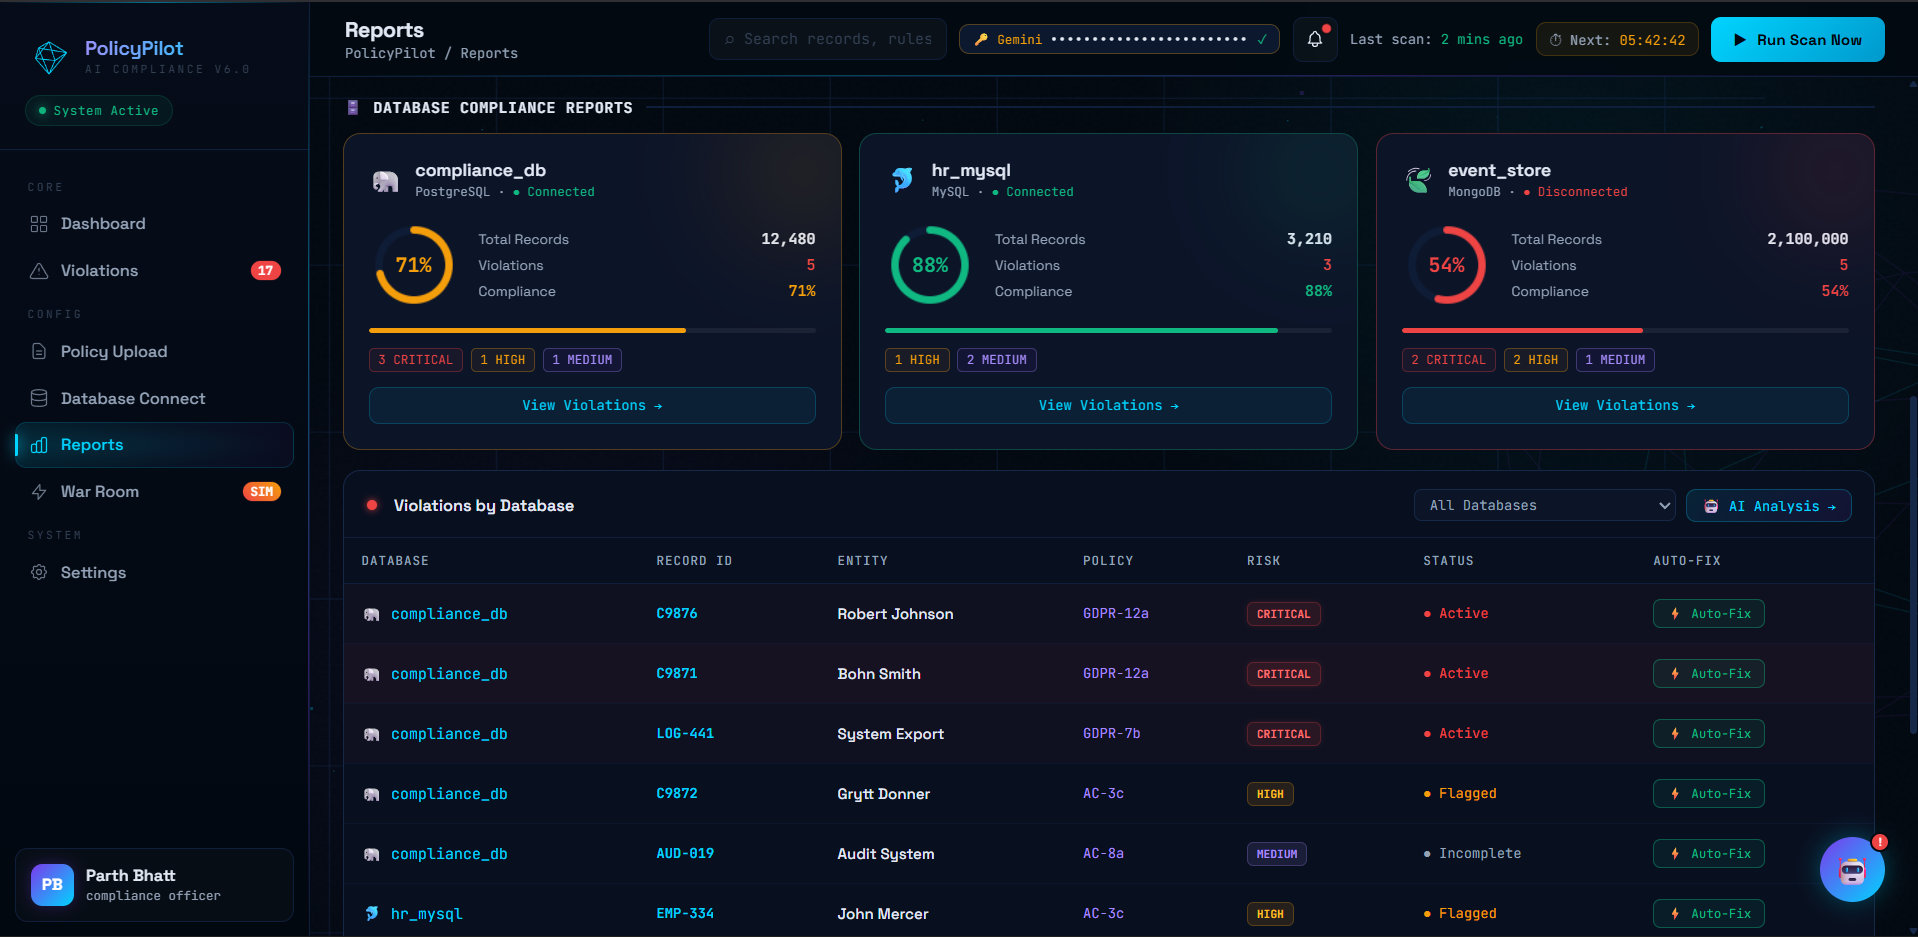The height and width of the screenshot is (937, 1918).
Task: Auto-Fix the John Mercer violation
Action: [1709, 914]
